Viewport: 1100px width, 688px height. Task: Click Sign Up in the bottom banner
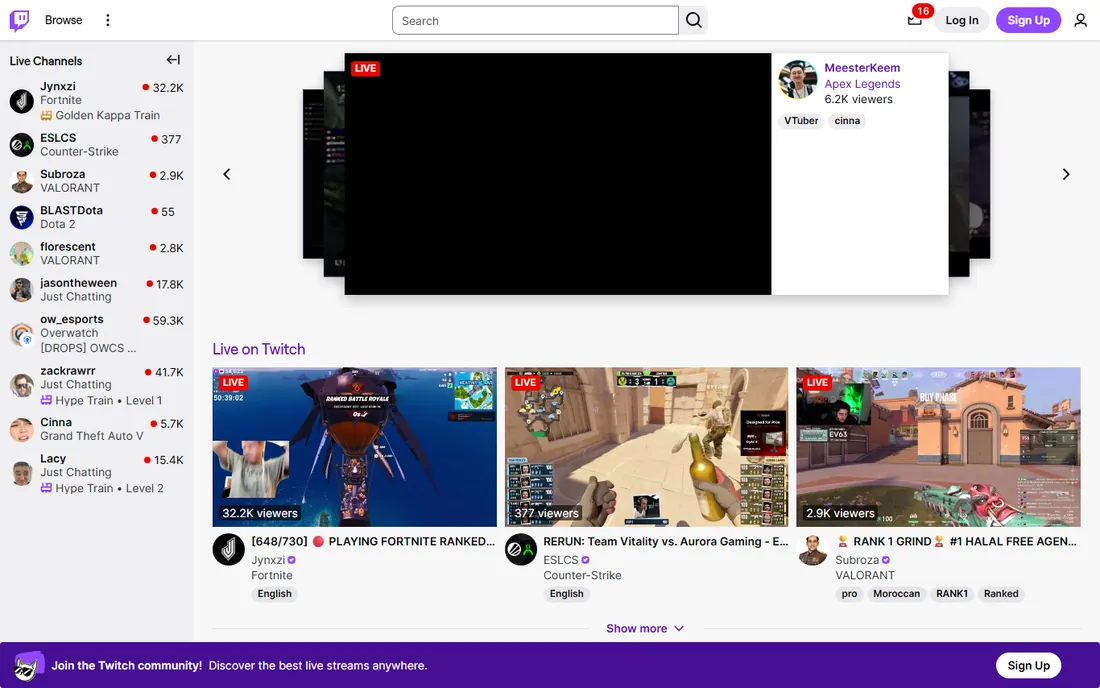click(x=1028, y=666)
